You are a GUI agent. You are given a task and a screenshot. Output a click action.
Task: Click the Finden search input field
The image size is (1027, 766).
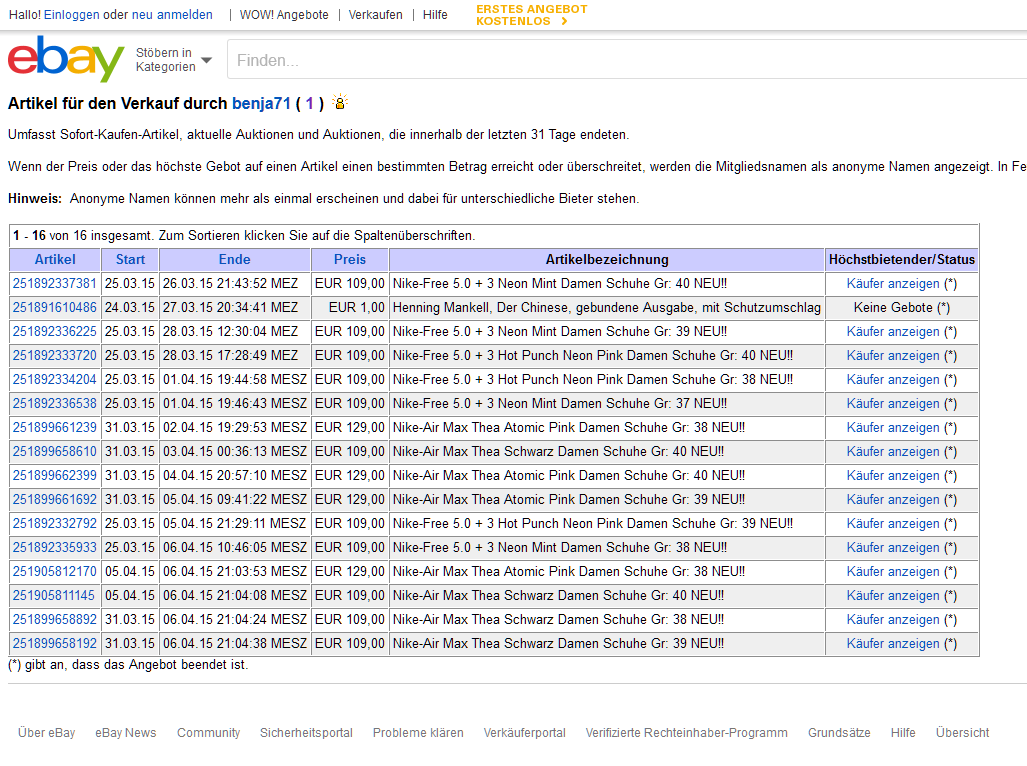point(620,60)
